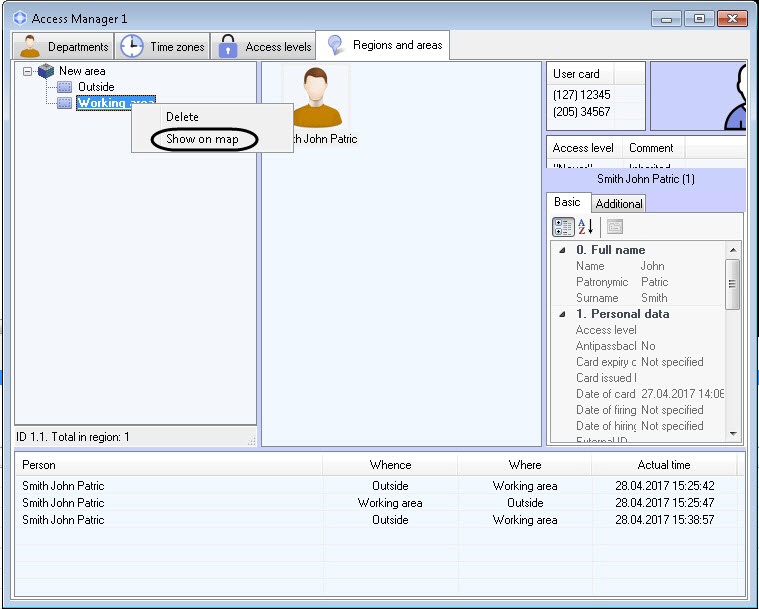Switch to the Additional tab

pos(619,204)
